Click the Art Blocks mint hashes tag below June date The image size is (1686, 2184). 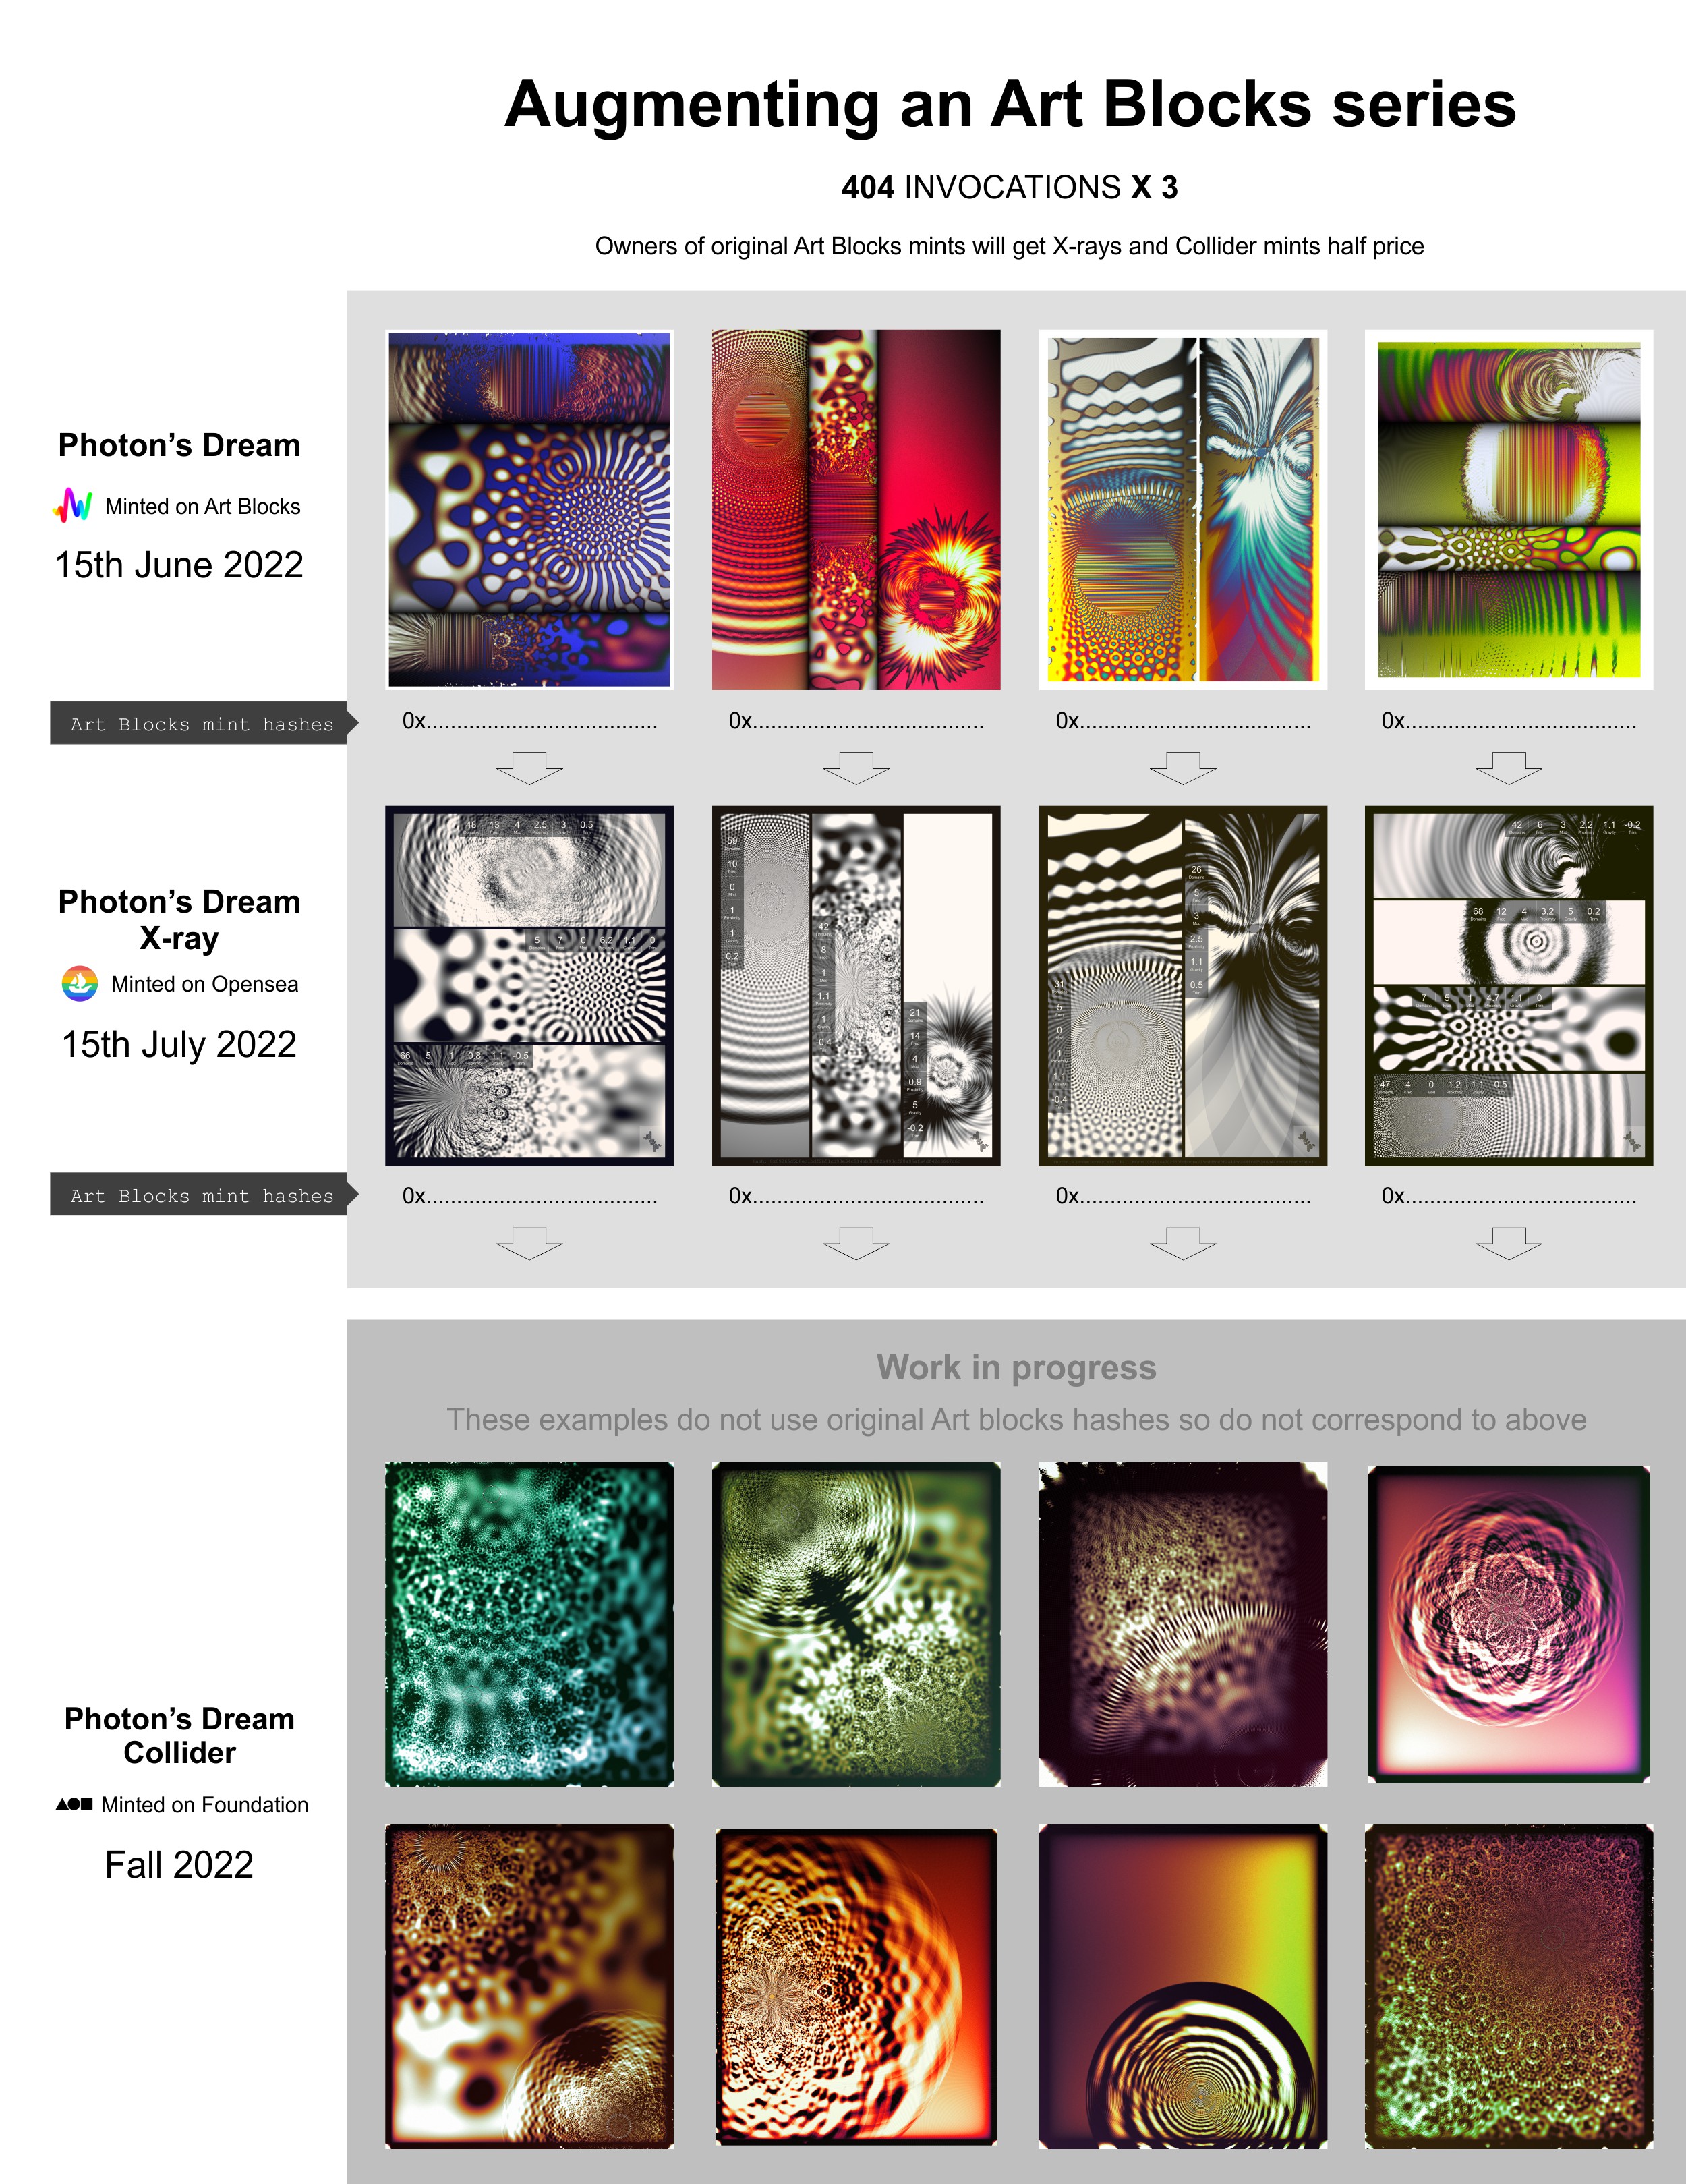pyautogui.click(x=204, y=723)
